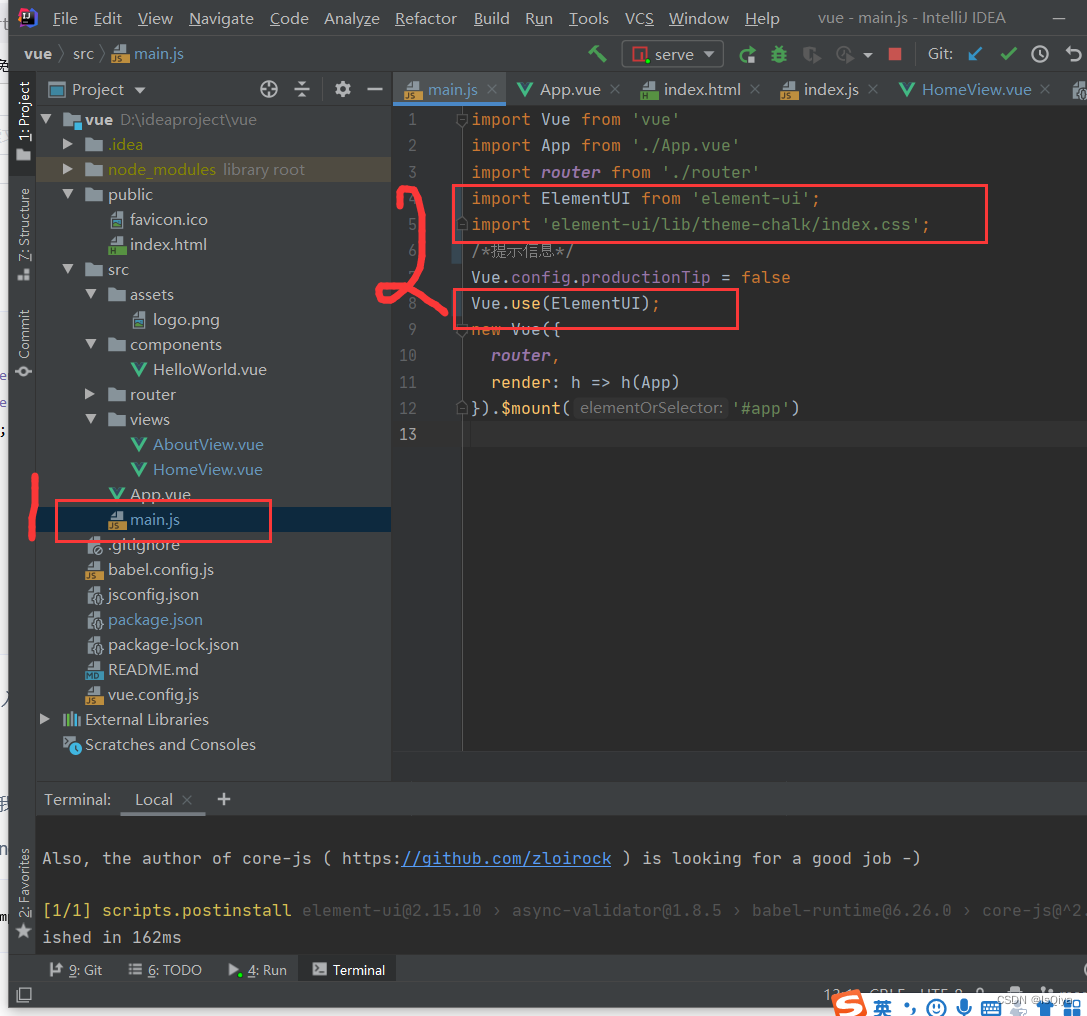Click the Rerun serve icon
This screenshot has height=1016, width=1087.
(747, 54)
